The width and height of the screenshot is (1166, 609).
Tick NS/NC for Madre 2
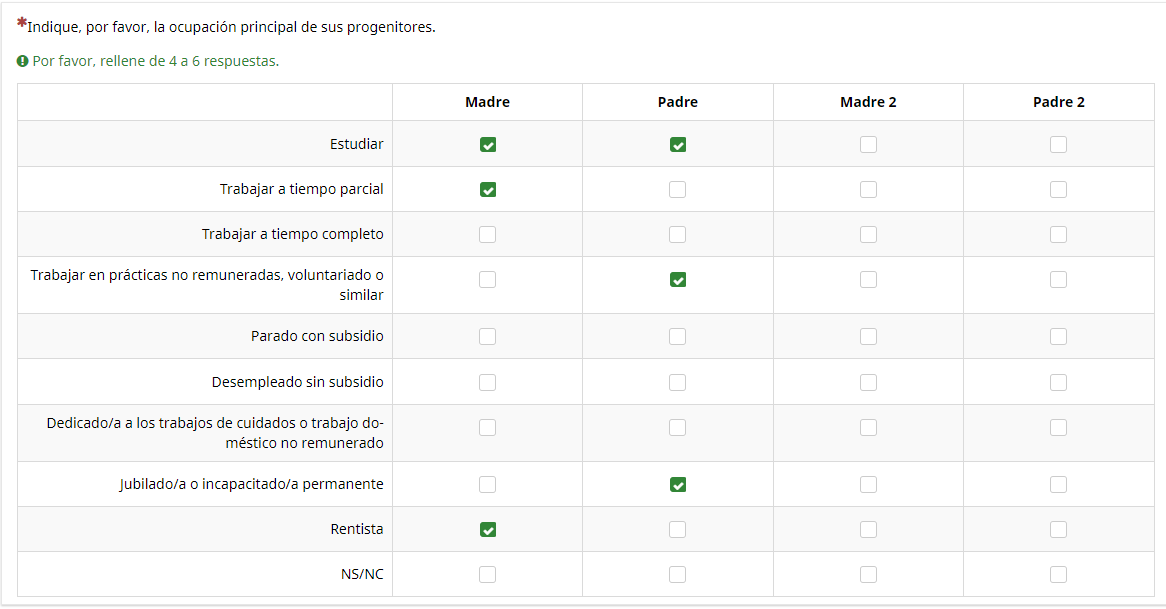point(868,575)
